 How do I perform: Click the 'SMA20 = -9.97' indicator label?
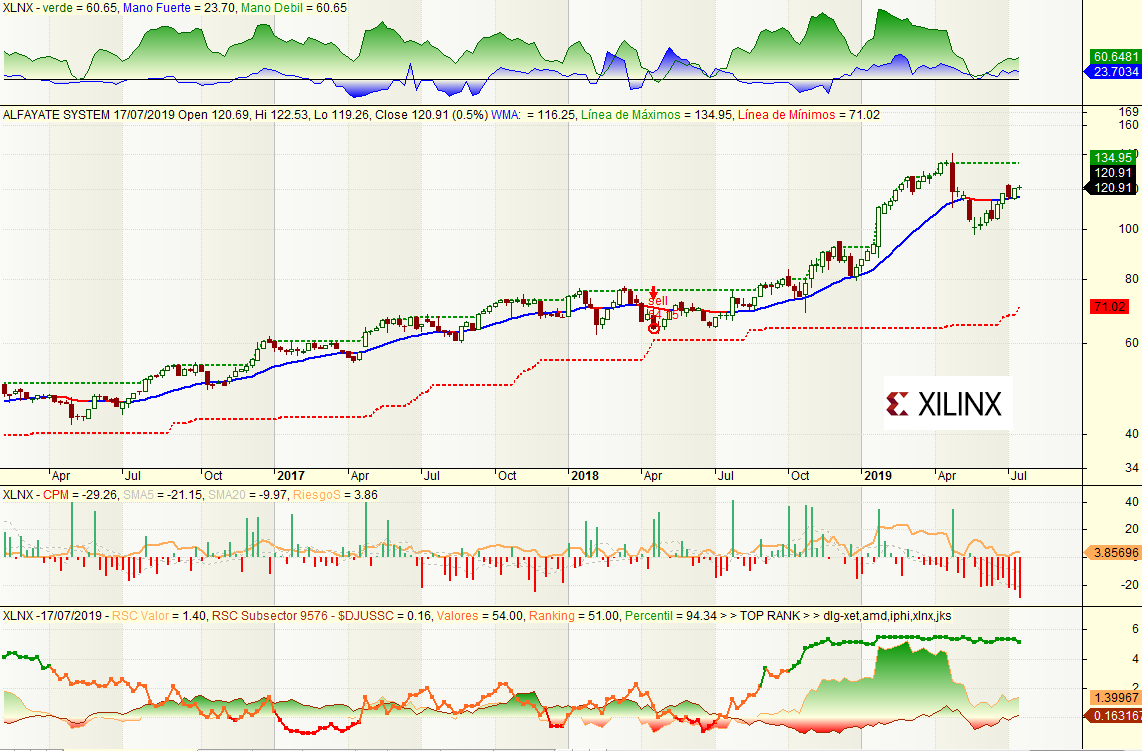pos(247,495)
